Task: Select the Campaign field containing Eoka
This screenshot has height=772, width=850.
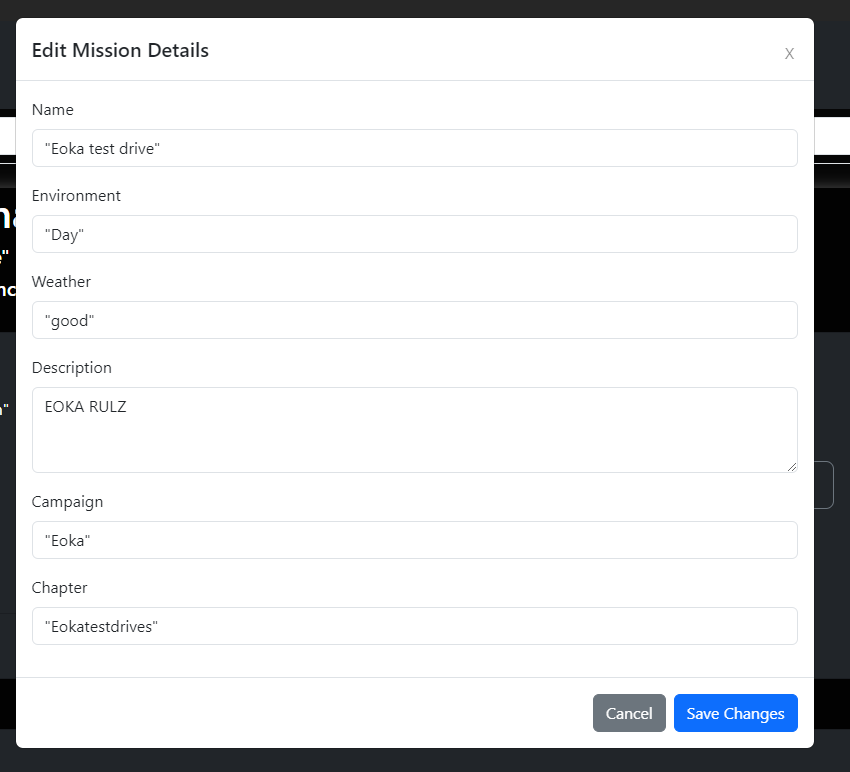Action: pos(414,540)
